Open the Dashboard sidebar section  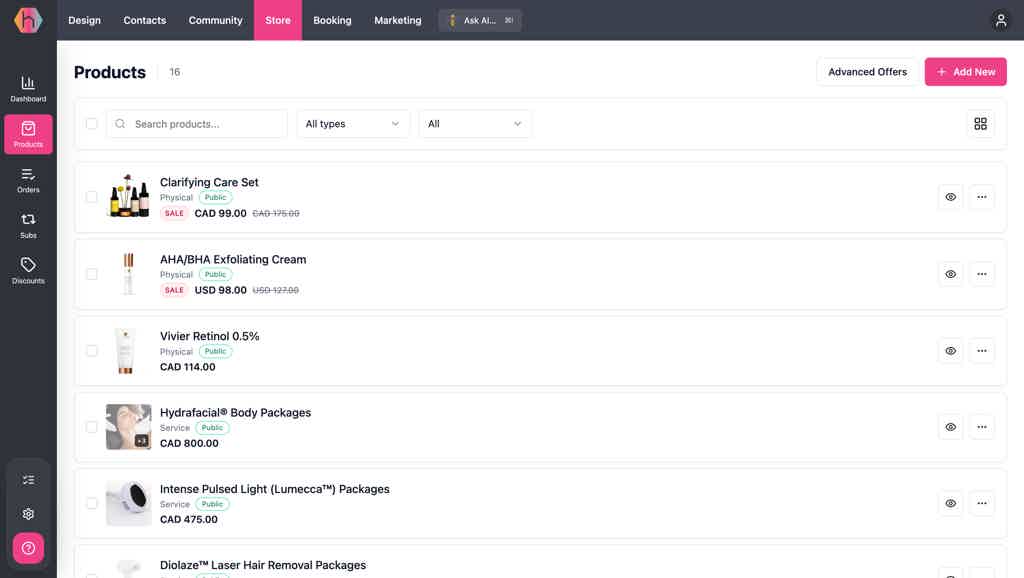28,89
